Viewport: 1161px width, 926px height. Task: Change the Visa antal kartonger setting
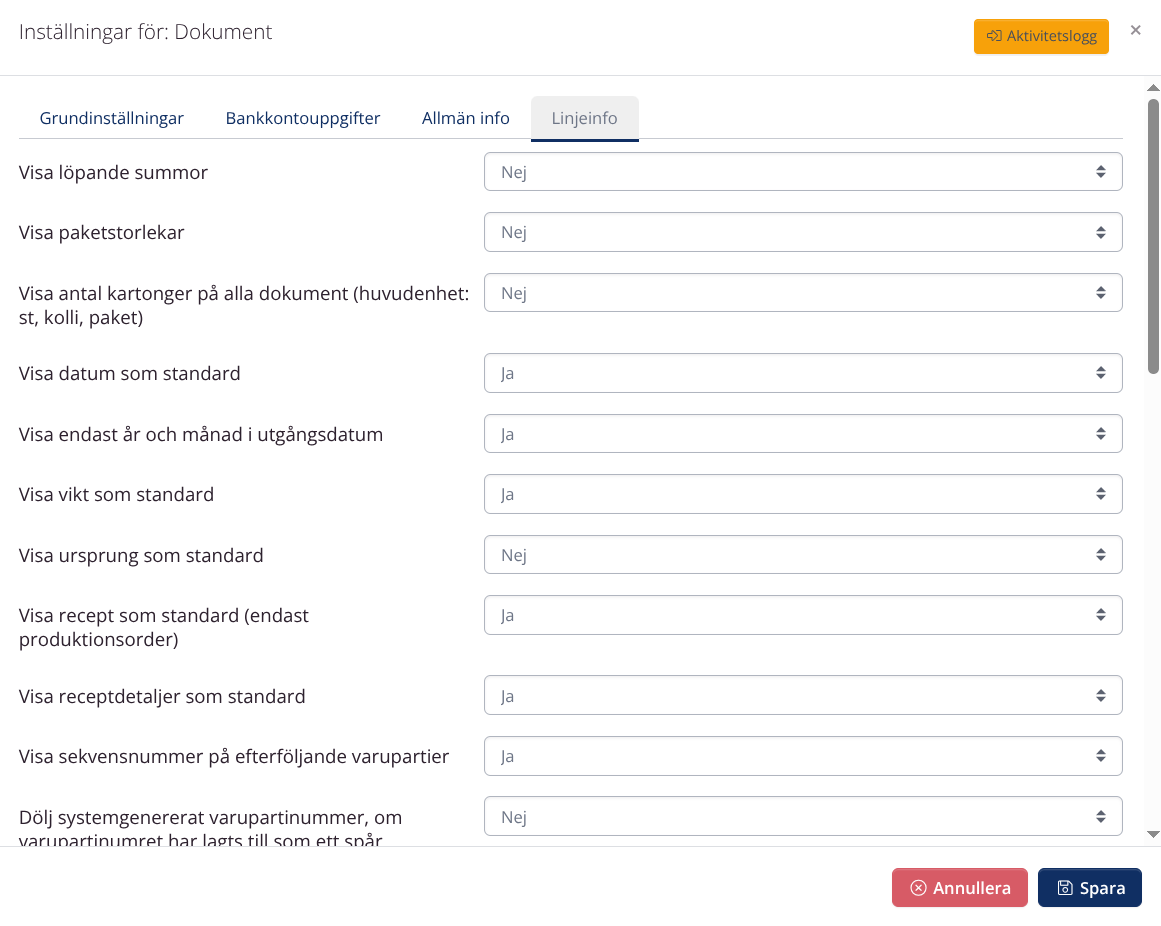(x=802, y=293)
